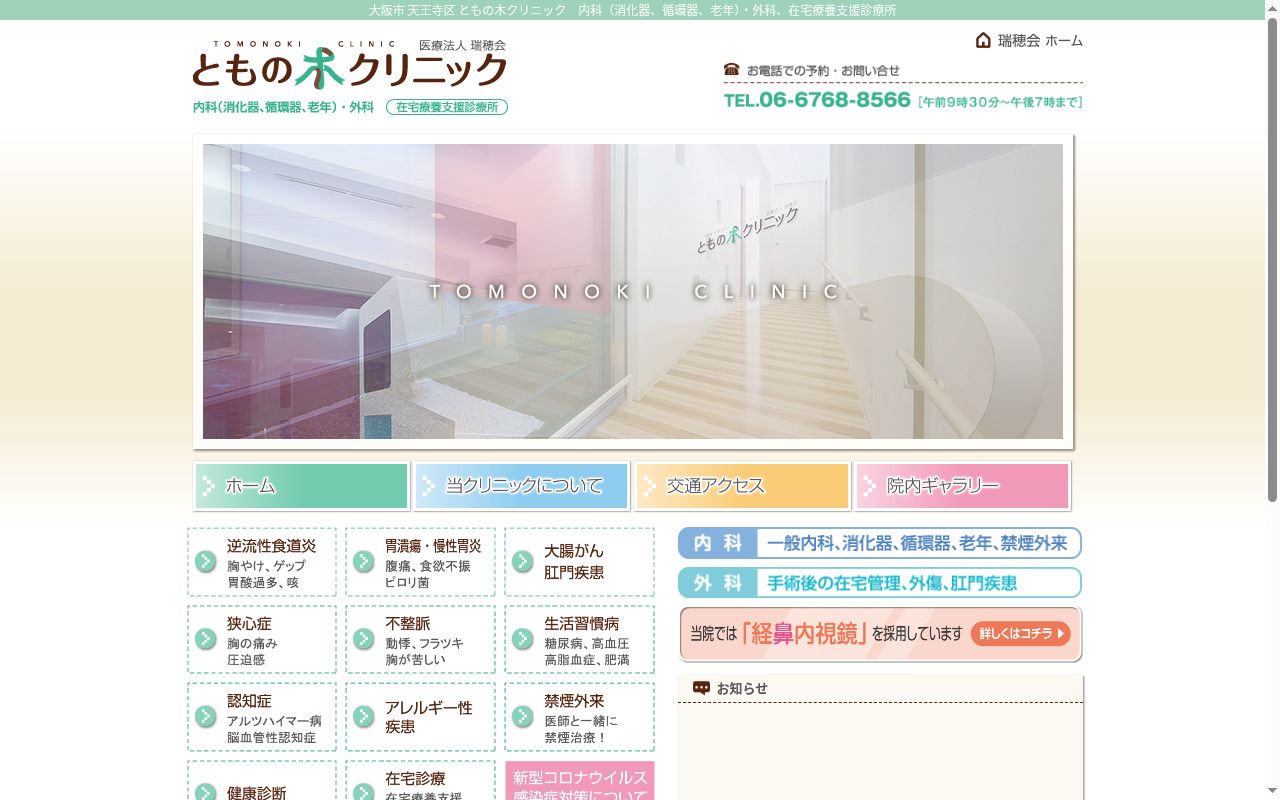This screenshot has width=1280, height=800.
Task: Click the green arrow icon for 在宅診療
Action: (364, 791)
